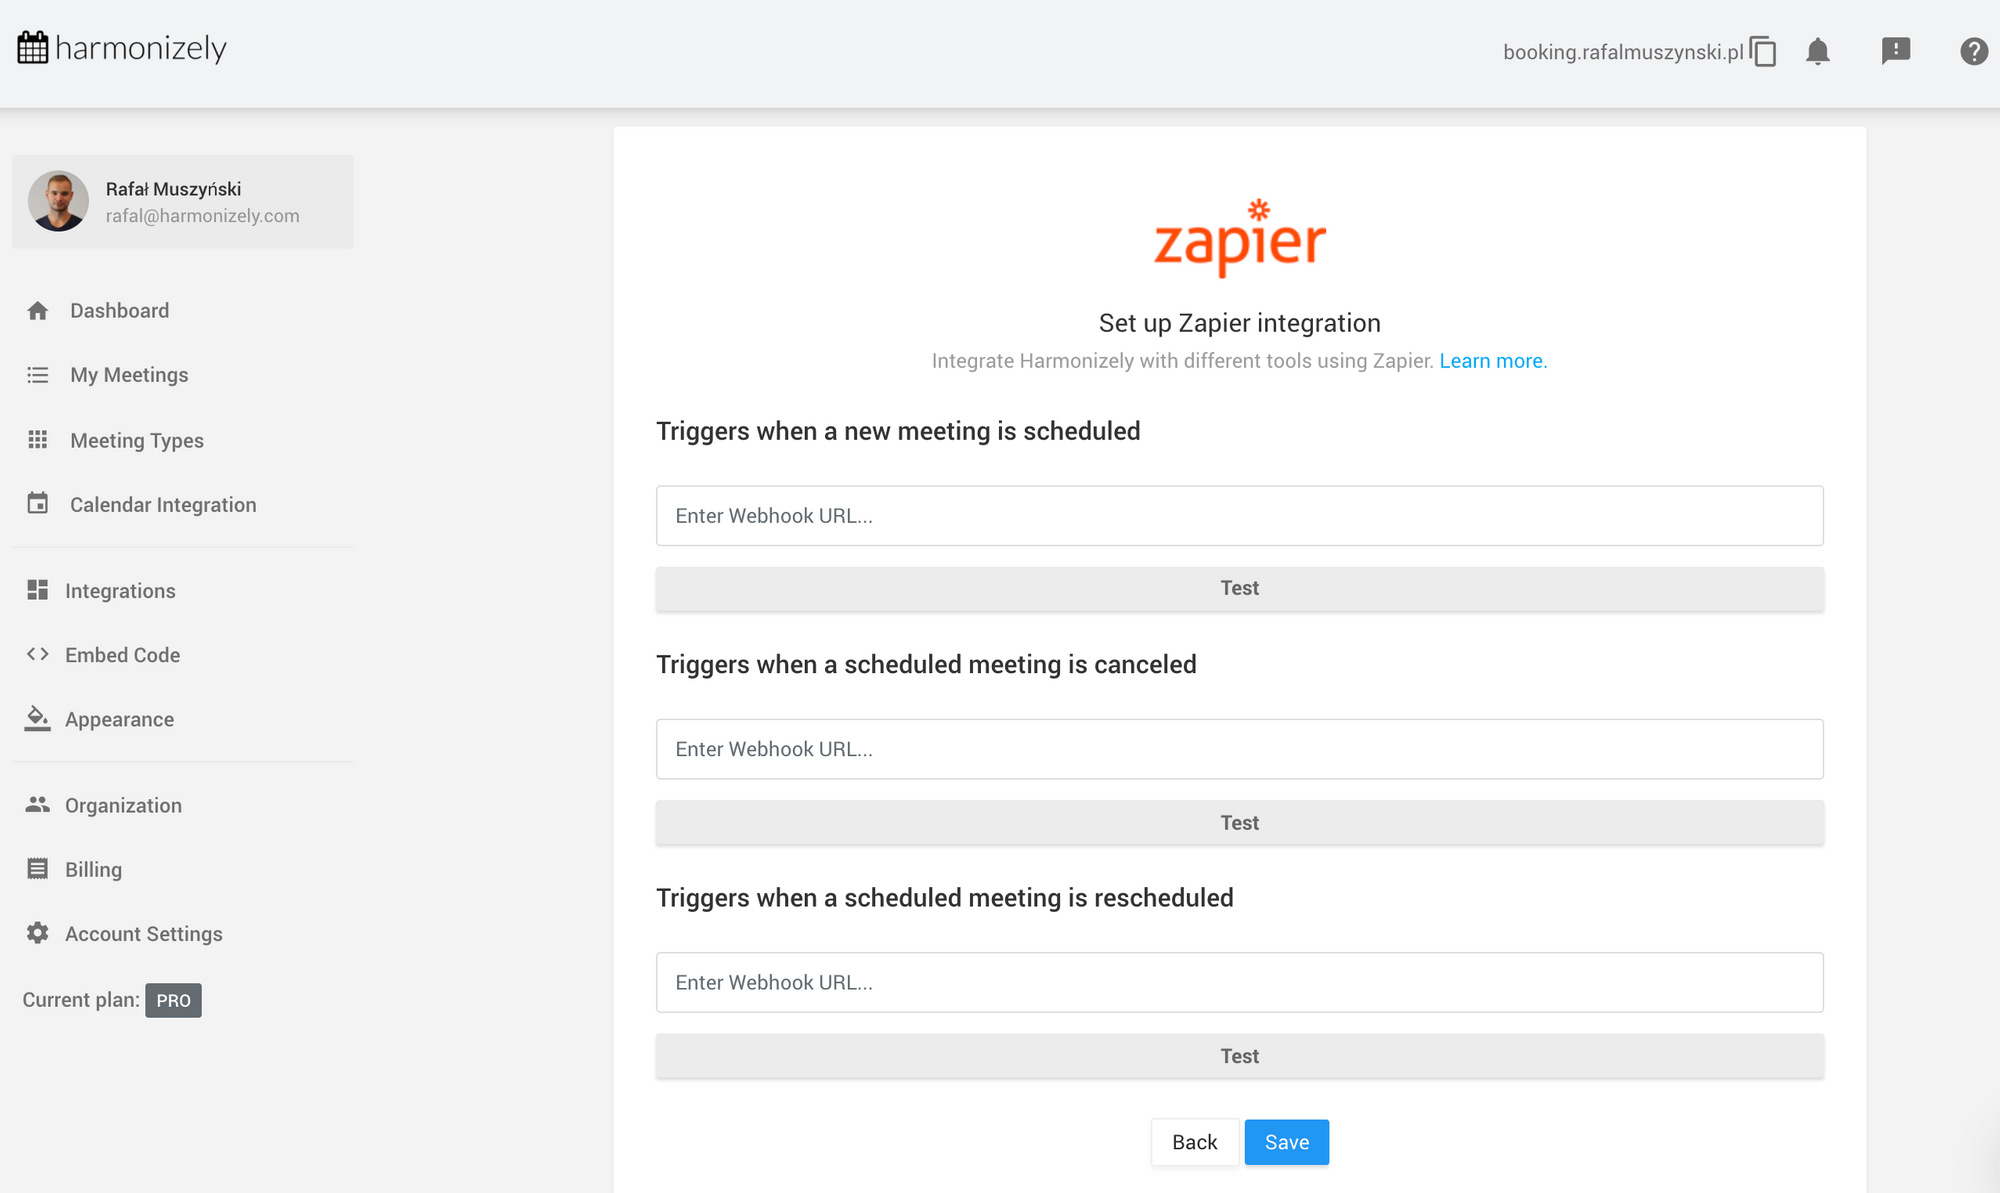
Task: Click the Account Settings gear icon
Action: click(38, 933)
